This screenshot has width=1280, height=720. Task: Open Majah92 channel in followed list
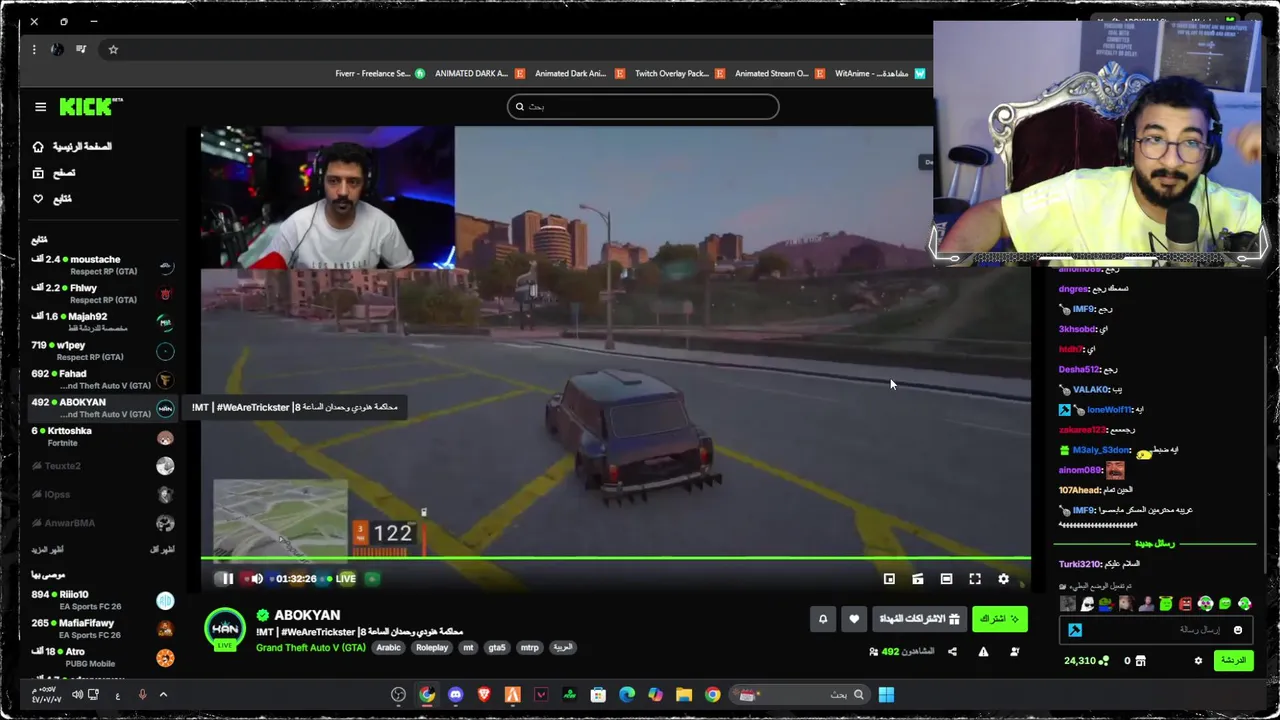[x=103, y=322]
